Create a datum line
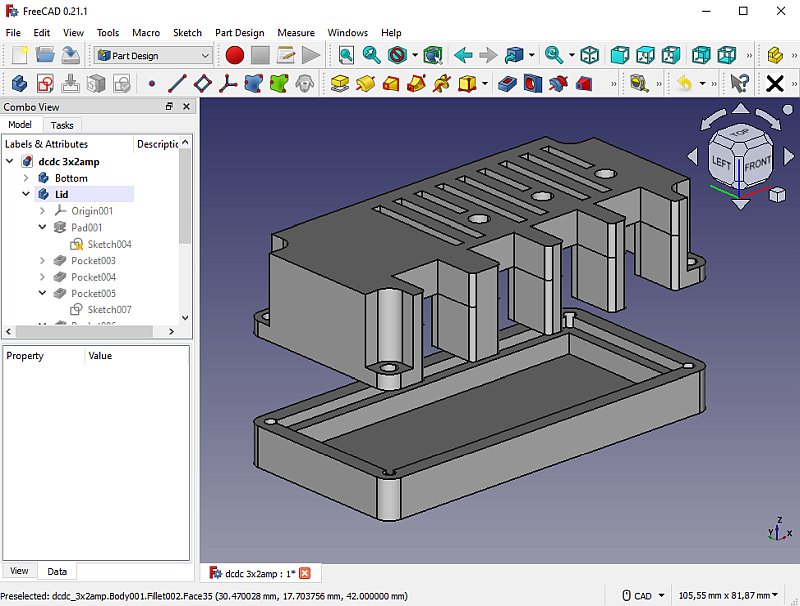The height and width of the screenshot is (606, 800). pos(177,83)
